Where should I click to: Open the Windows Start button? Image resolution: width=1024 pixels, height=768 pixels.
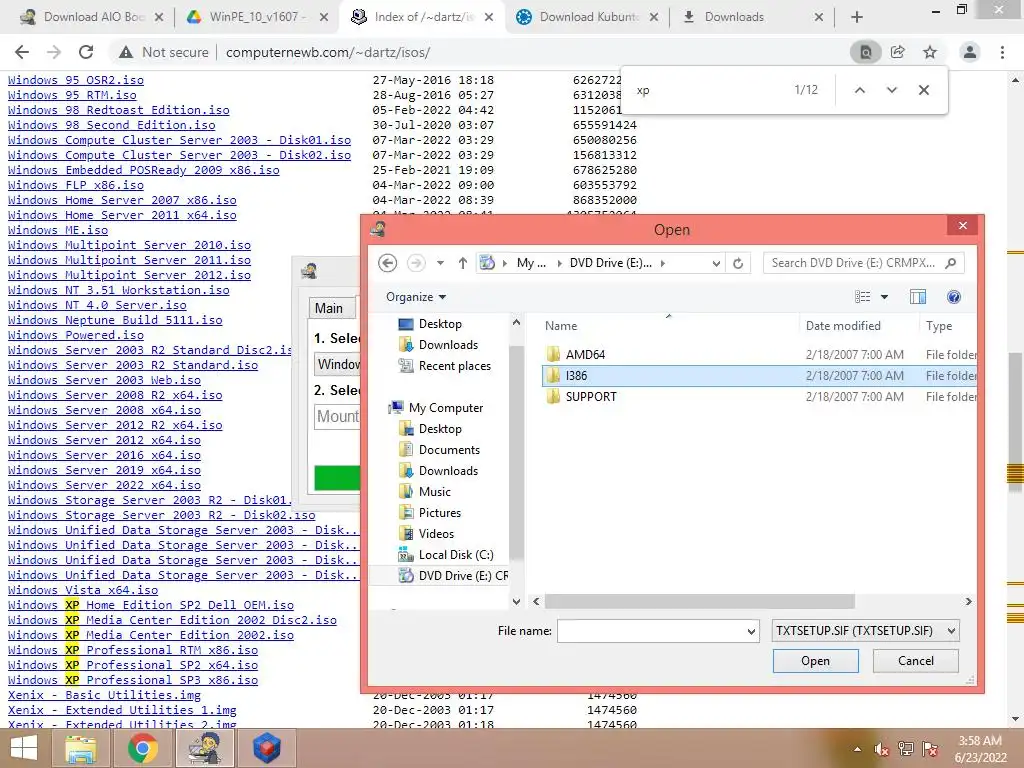pos(24,748)
